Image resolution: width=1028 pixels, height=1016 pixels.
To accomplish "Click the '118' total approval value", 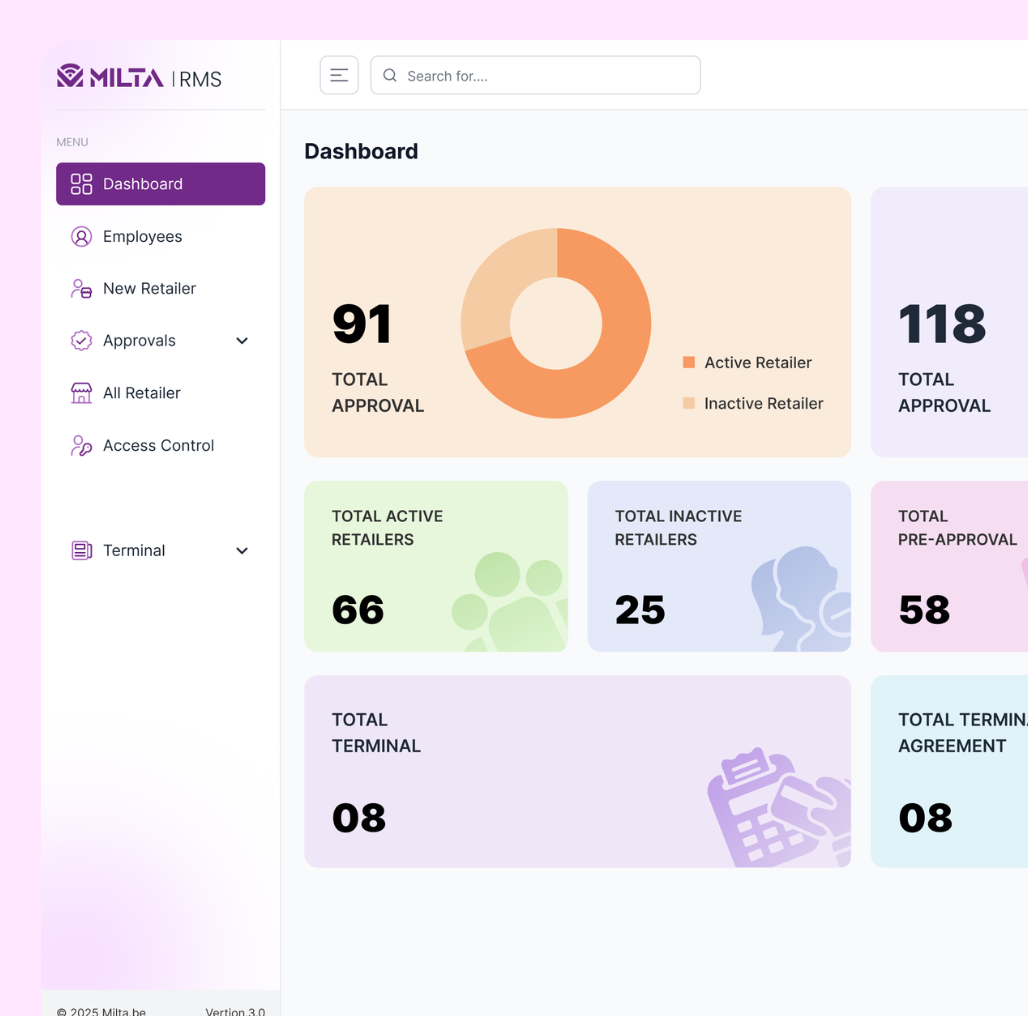I will (x=942, y=324).
